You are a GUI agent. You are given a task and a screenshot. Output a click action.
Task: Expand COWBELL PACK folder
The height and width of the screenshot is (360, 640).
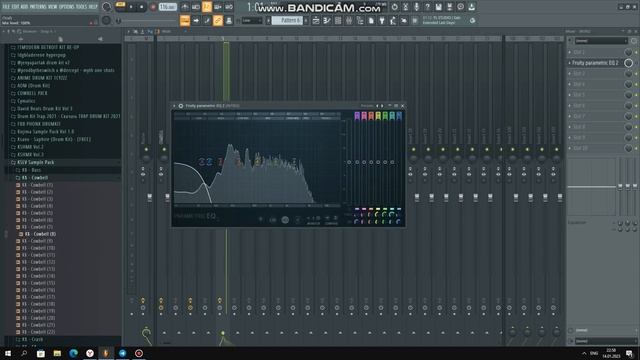[32, 93]
